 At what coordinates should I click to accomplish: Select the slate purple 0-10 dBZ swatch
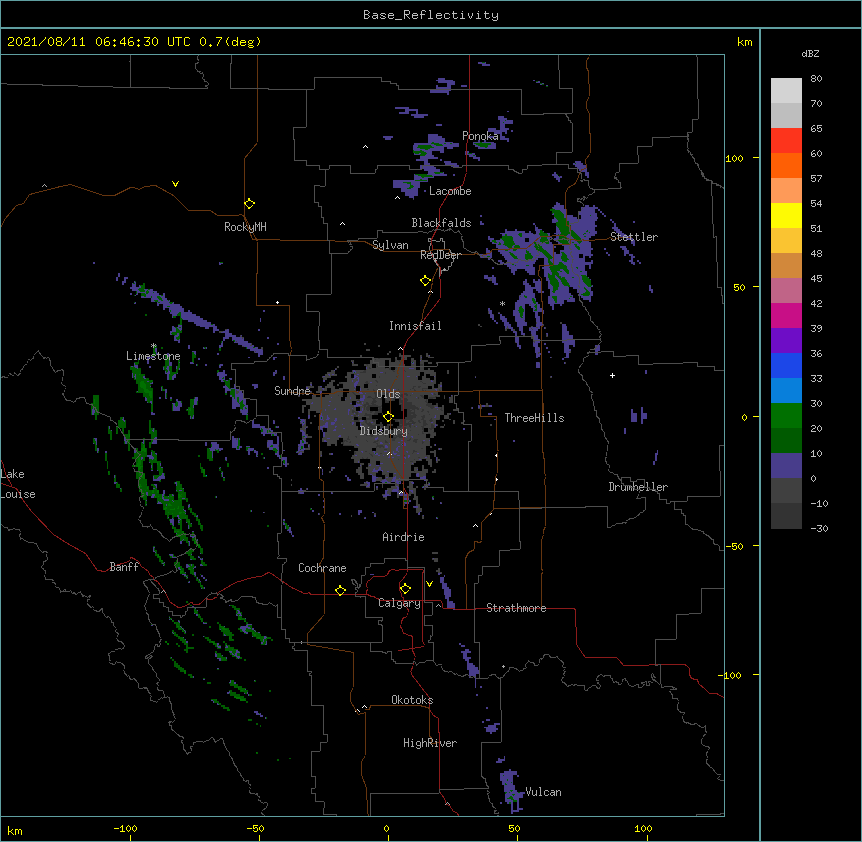click(x=786, y=466)
